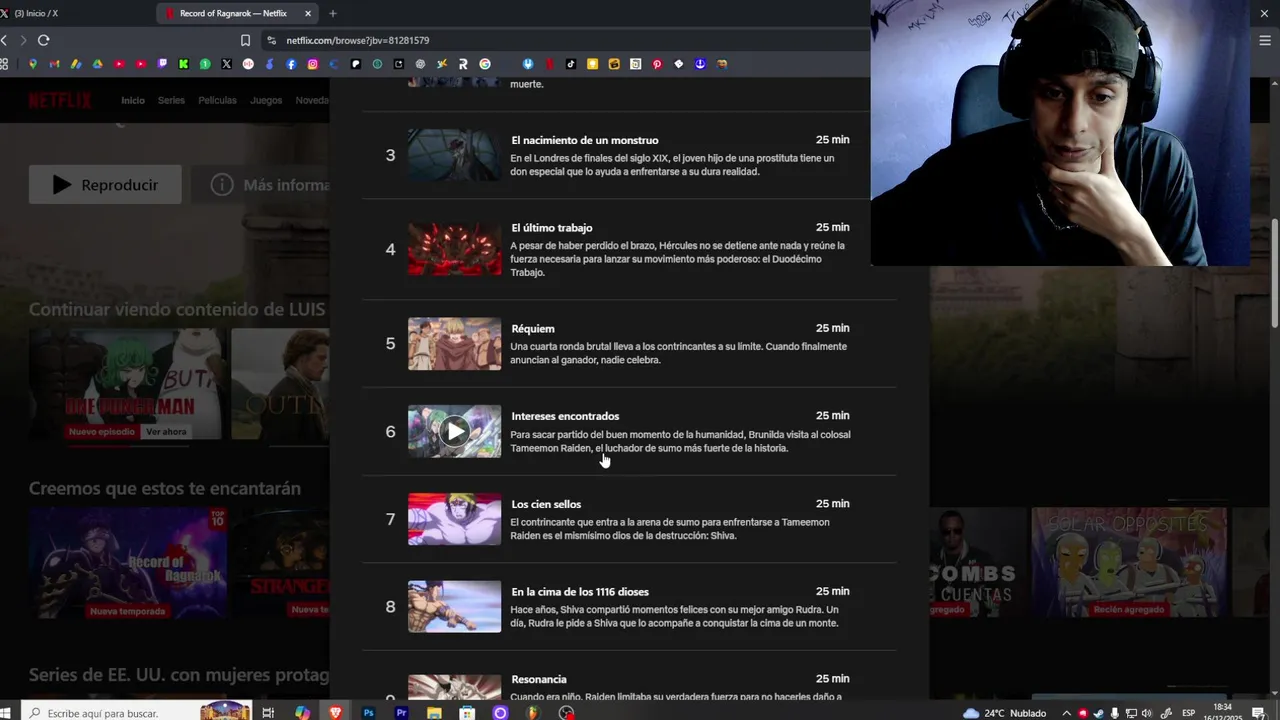Open Google Drive bookmark
This screenshot has height=720, width=1280.
click(x=97, y=64)
